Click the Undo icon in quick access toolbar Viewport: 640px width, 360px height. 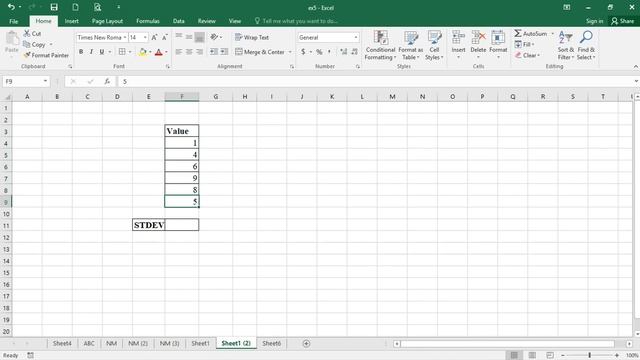pos(11,7)
